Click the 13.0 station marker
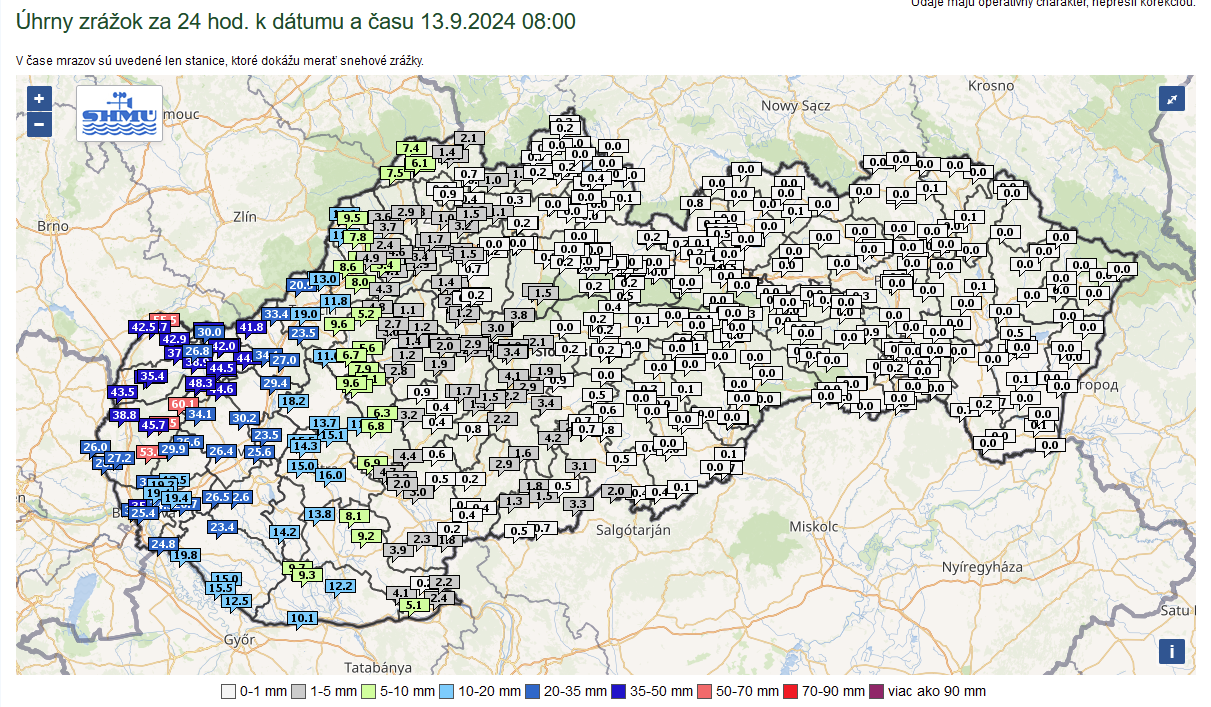The image size is (1211, 707). (325, 279)
